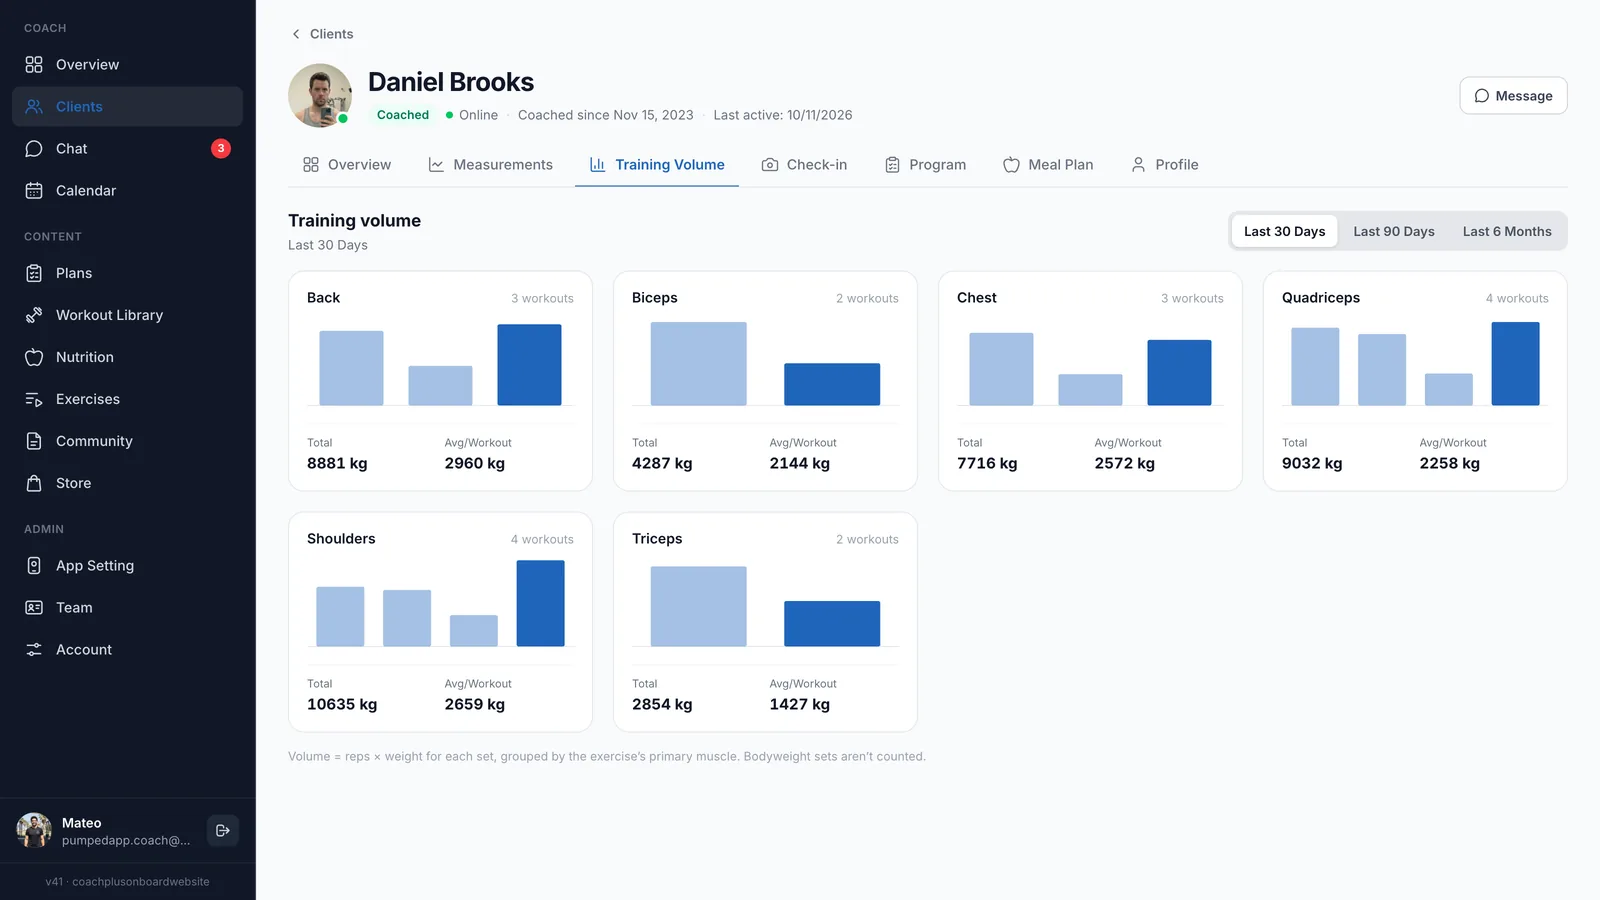Click the Message button

pyautogui.click(x=1513, y=96)
